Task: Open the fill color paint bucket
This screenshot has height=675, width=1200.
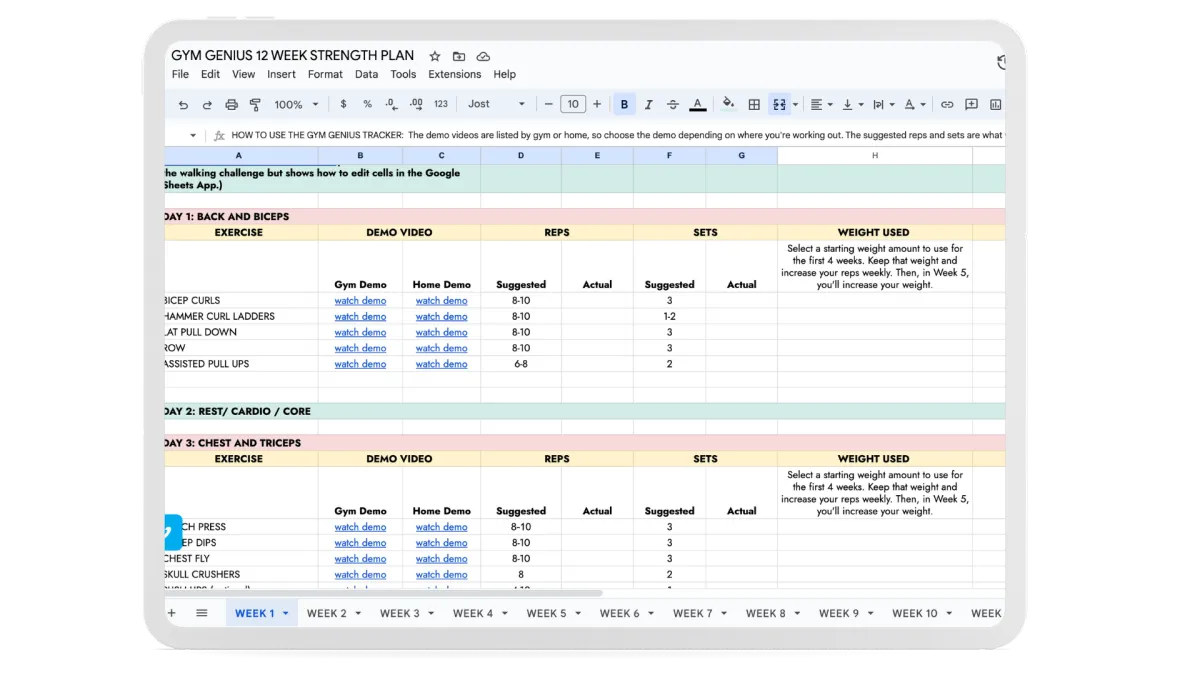Action: click(x=728, y=104)
